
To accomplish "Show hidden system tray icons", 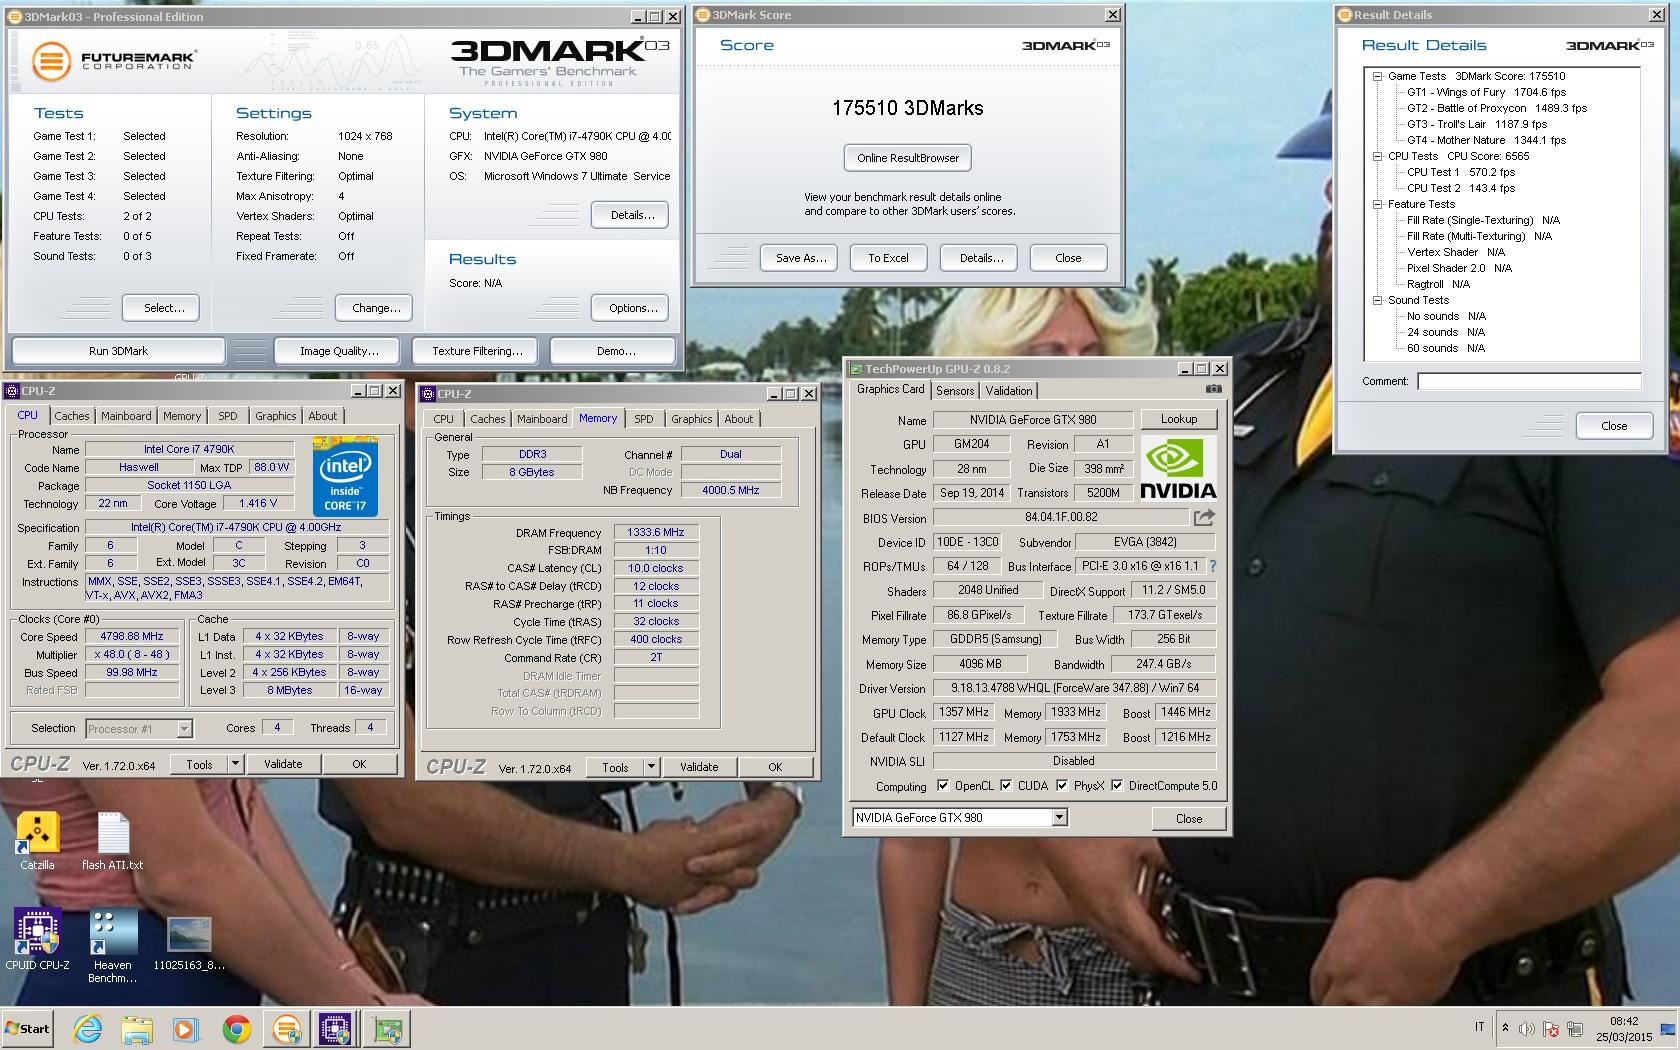I will point(1505,1028).
